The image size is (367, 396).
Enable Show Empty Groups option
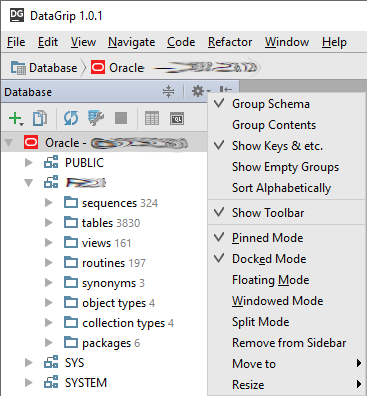(287, 167)
